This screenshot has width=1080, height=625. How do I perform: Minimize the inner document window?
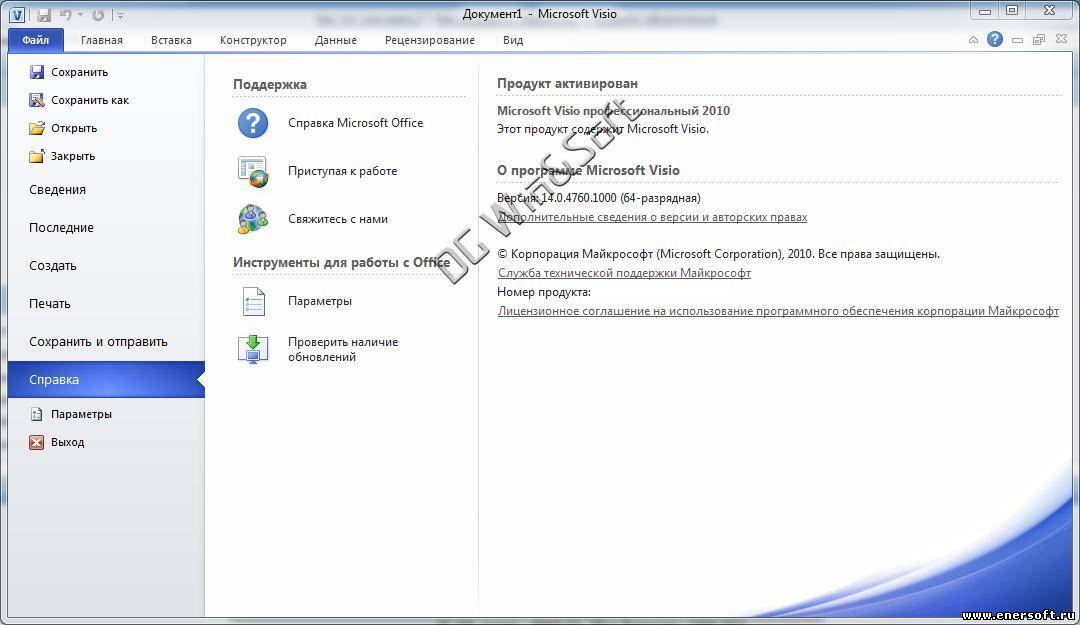coord(1017,40)
